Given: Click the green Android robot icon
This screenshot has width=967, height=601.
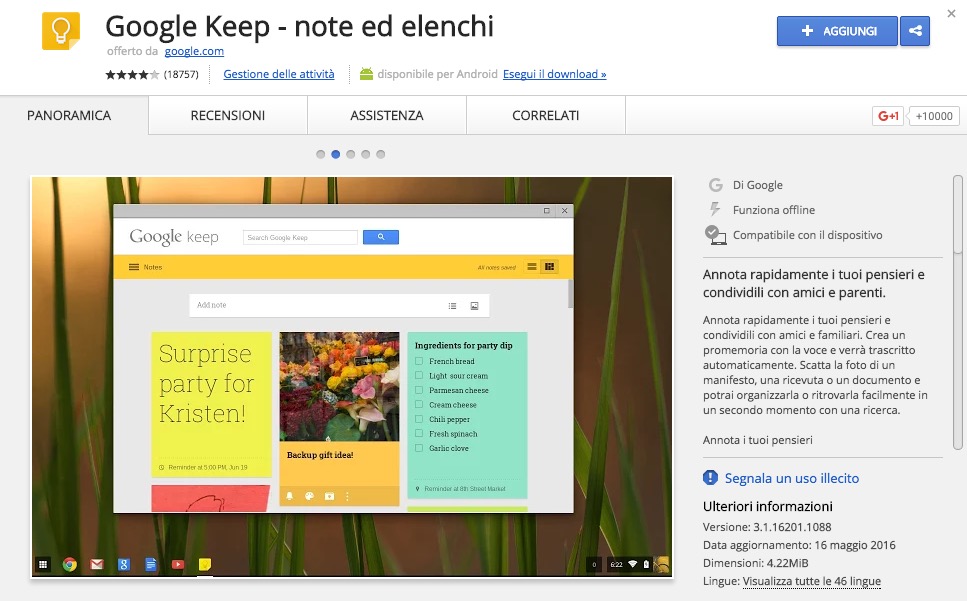Looking at the screenshot, I should [366, 74].
